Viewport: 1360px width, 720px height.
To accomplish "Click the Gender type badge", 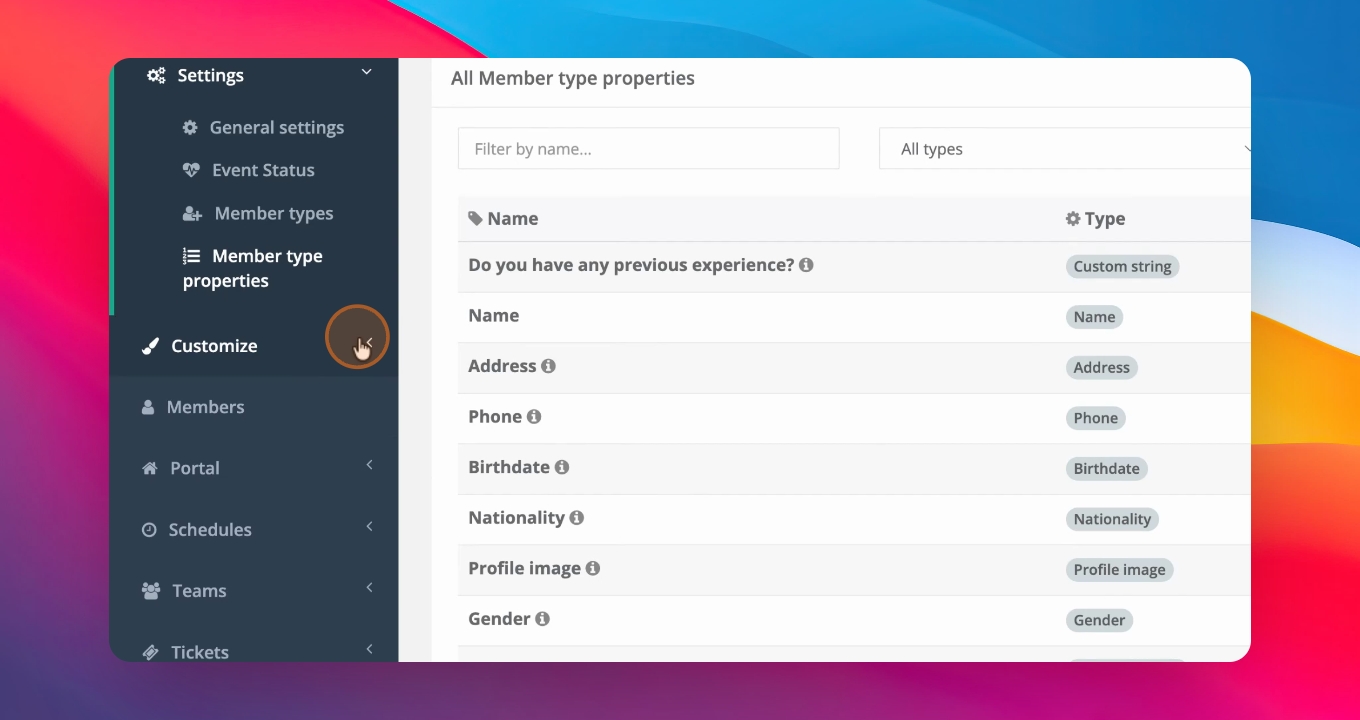I will point(1099,620).
